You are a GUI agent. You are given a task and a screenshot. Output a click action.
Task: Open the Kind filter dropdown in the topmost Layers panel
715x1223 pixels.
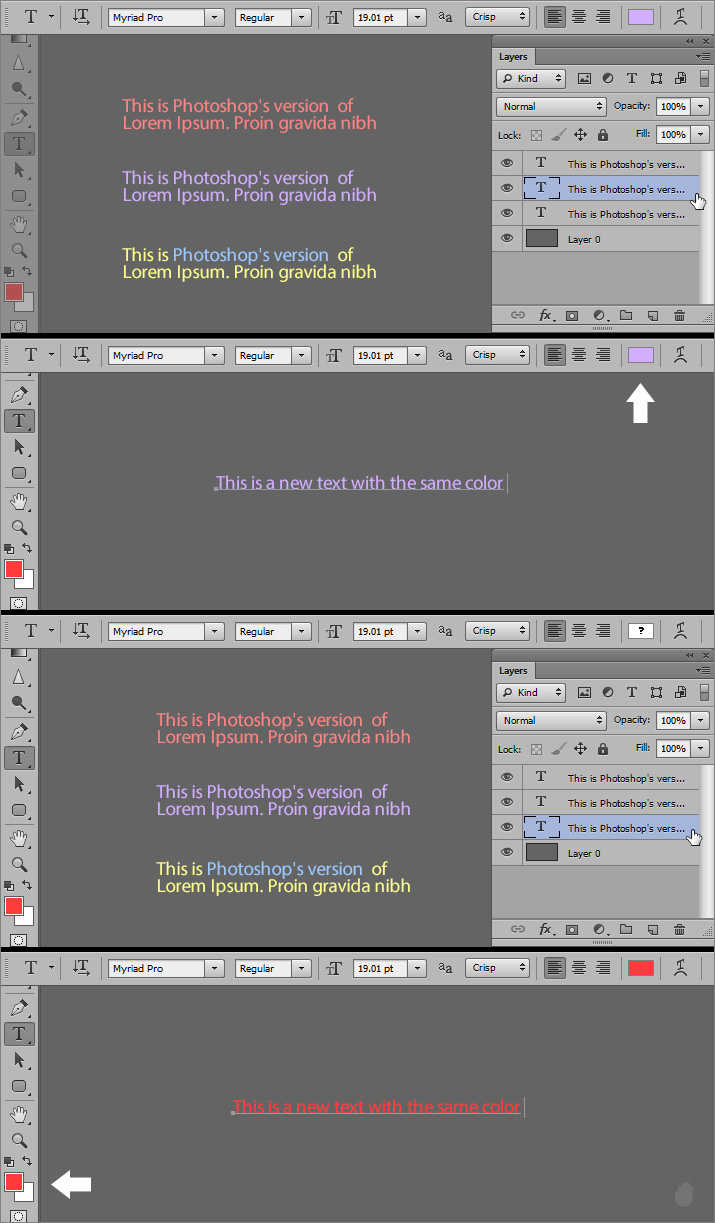[x=532, y=78]
